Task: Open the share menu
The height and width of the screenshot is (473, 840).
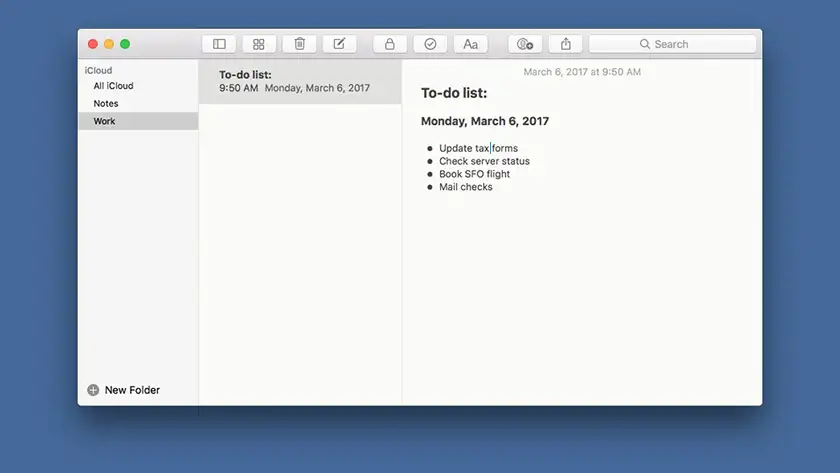Action: click(566, 44)
